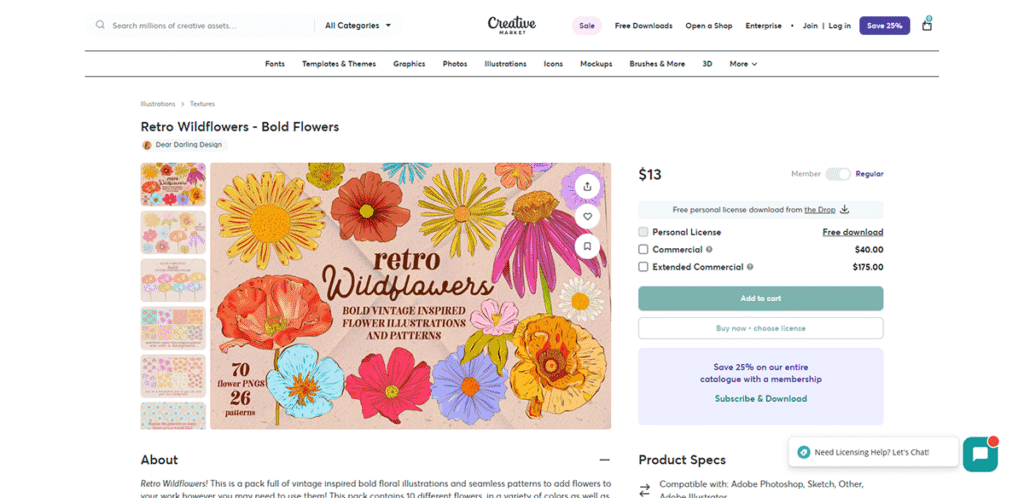Screen dimensions: 1024x498
Task: Check the Commercial license checkbox
Action: pos(643,249)
